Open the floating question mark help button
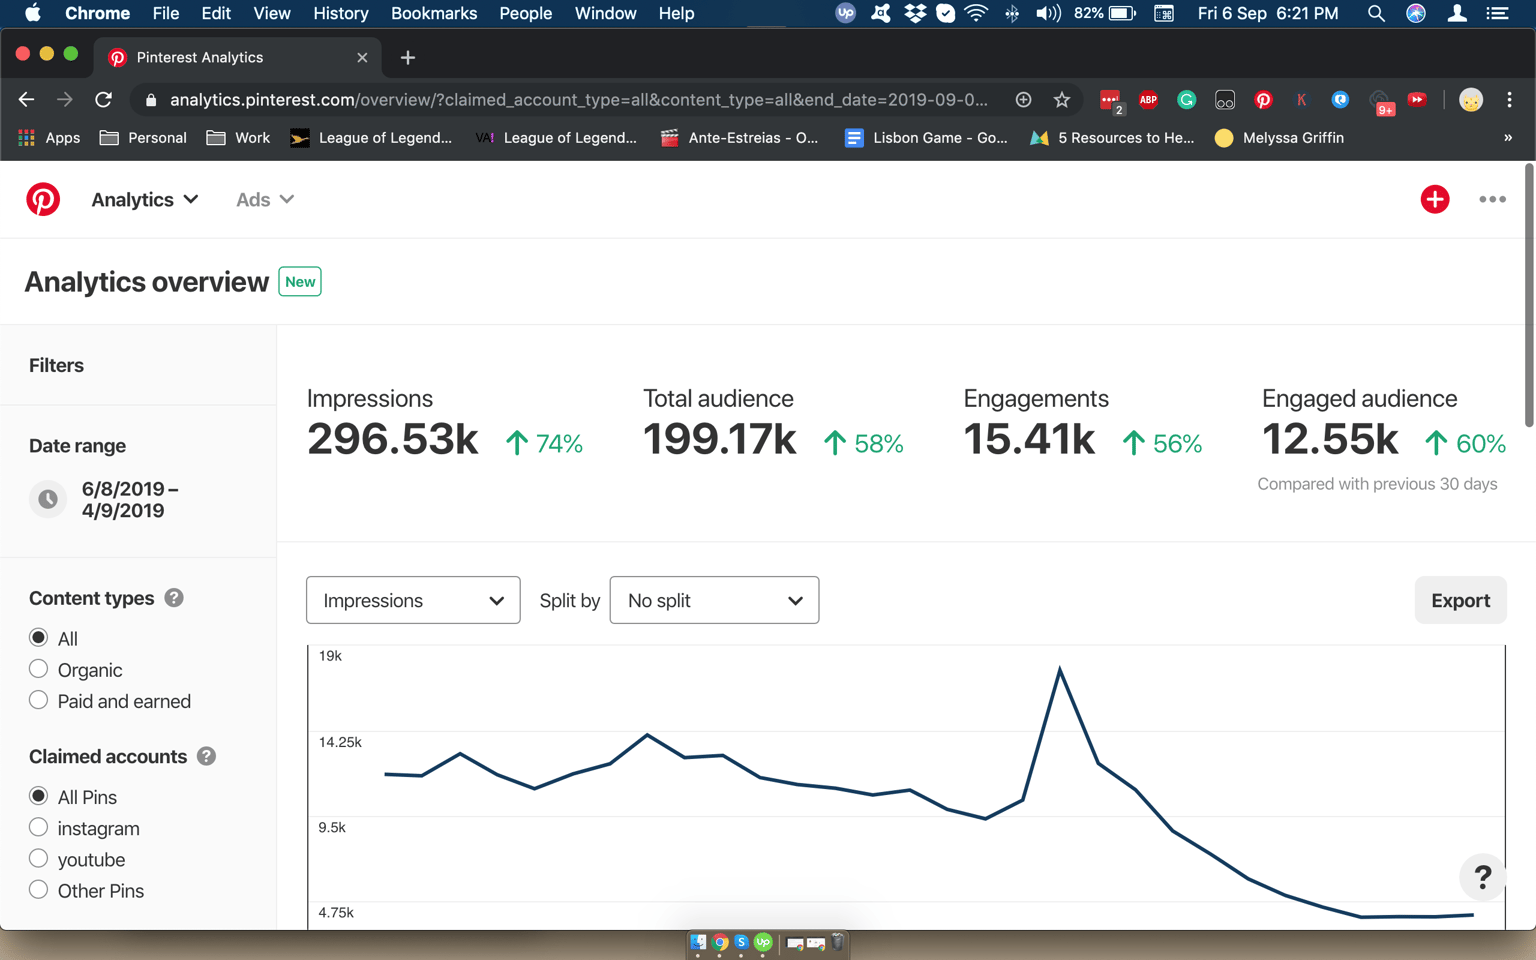This screenshot has height=960, width=1536. (1482, 877)
